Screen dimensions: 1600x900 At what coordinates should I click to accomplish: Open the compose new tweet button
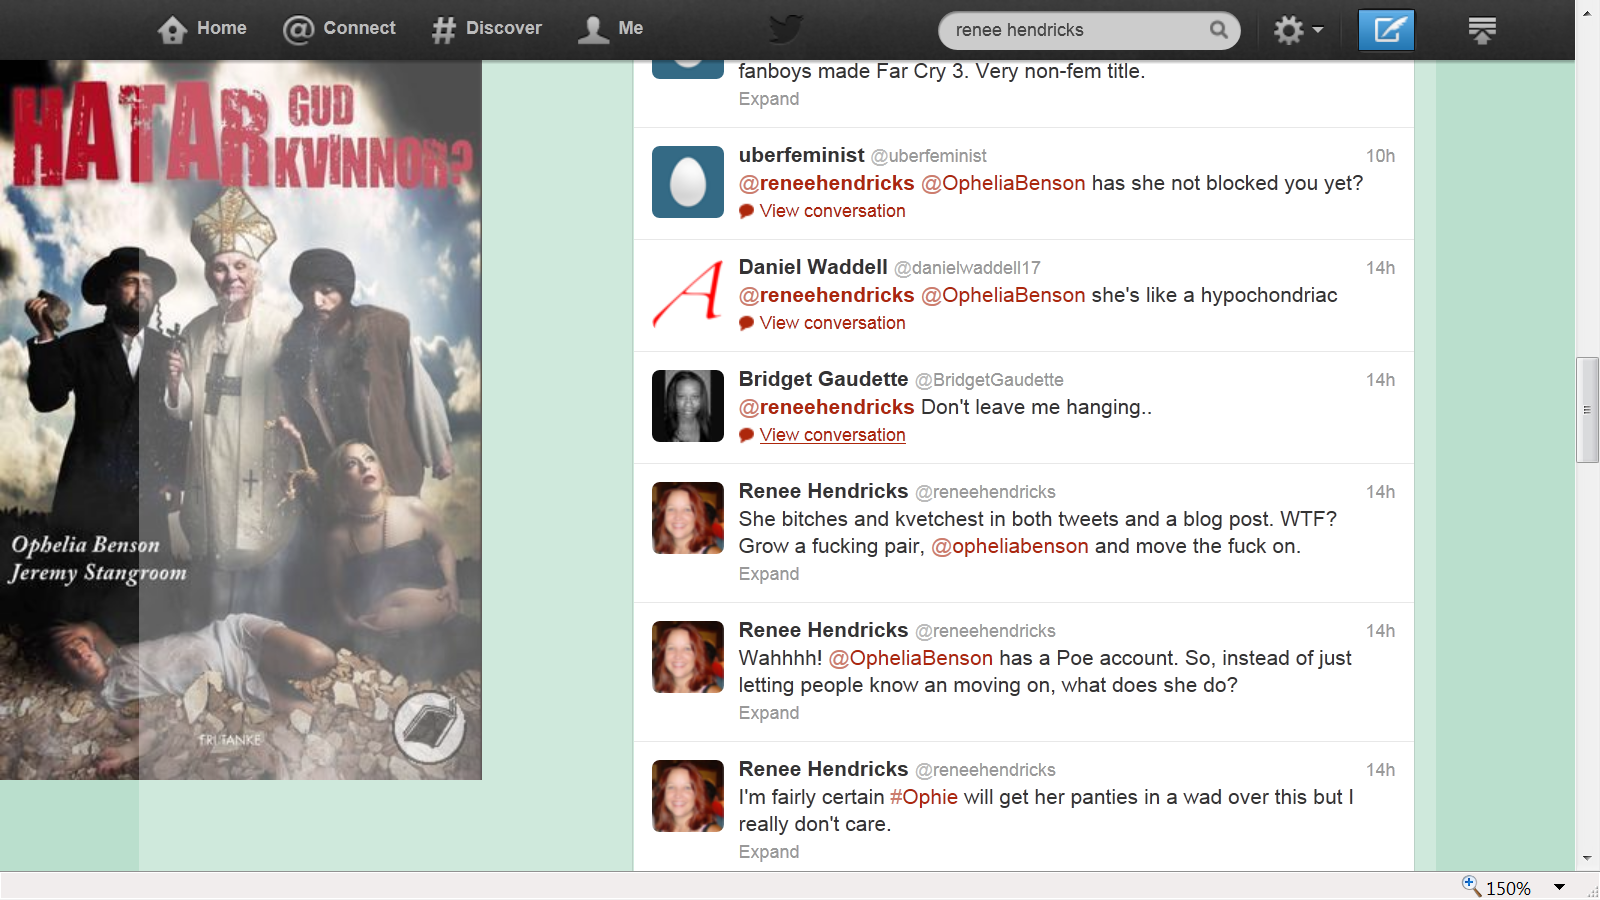pos(1386,30)
